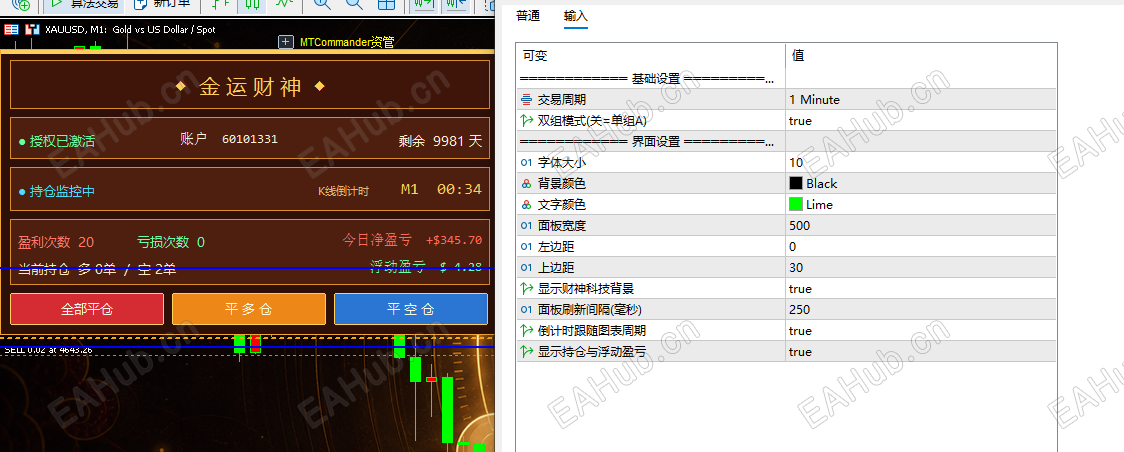Open the 文字颜色 Lime color swatch

pyautogui.click(x=796, y=204)
